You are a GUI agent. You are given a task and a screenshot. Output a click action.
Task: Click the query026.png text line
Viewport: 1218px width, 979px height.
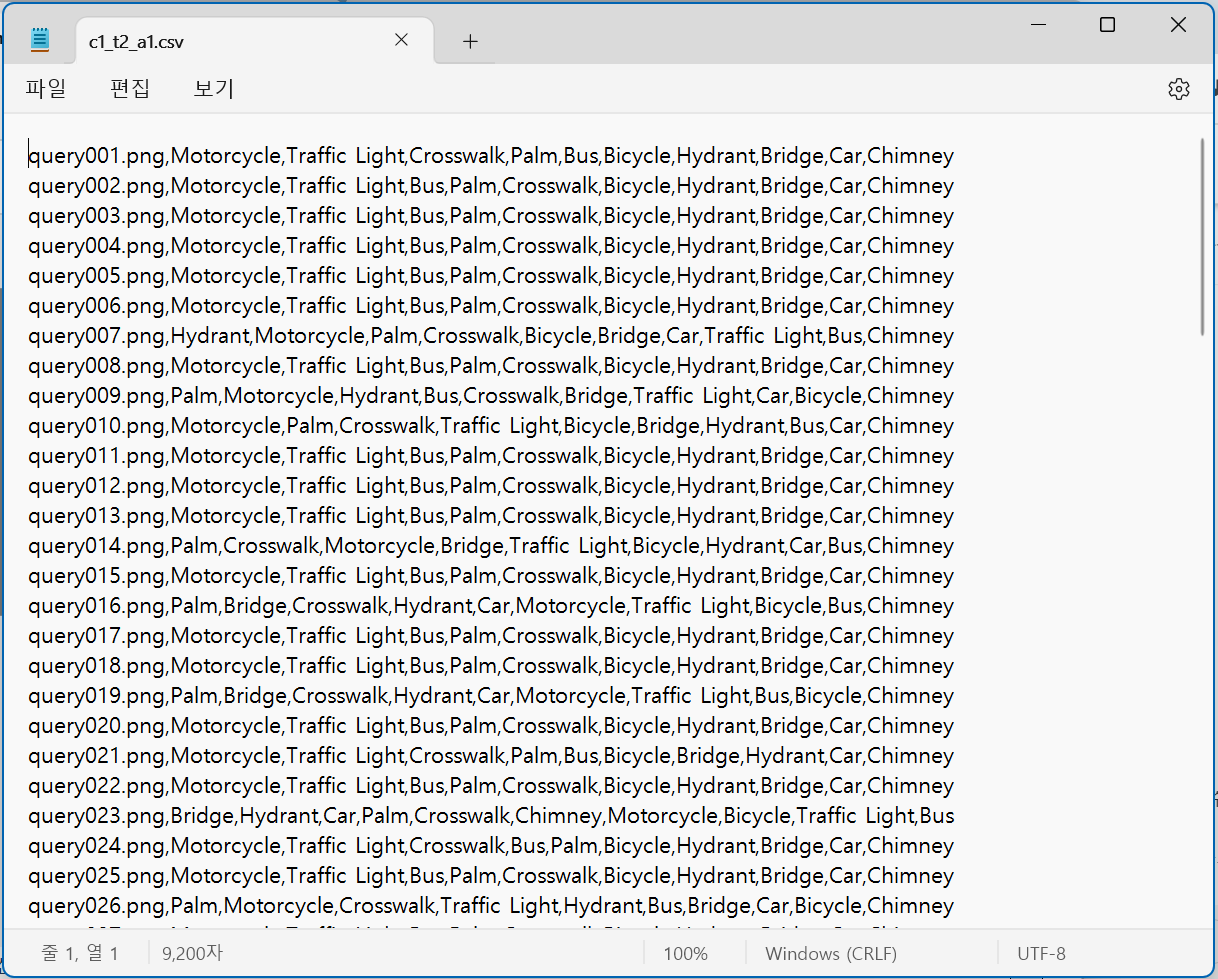491,906
